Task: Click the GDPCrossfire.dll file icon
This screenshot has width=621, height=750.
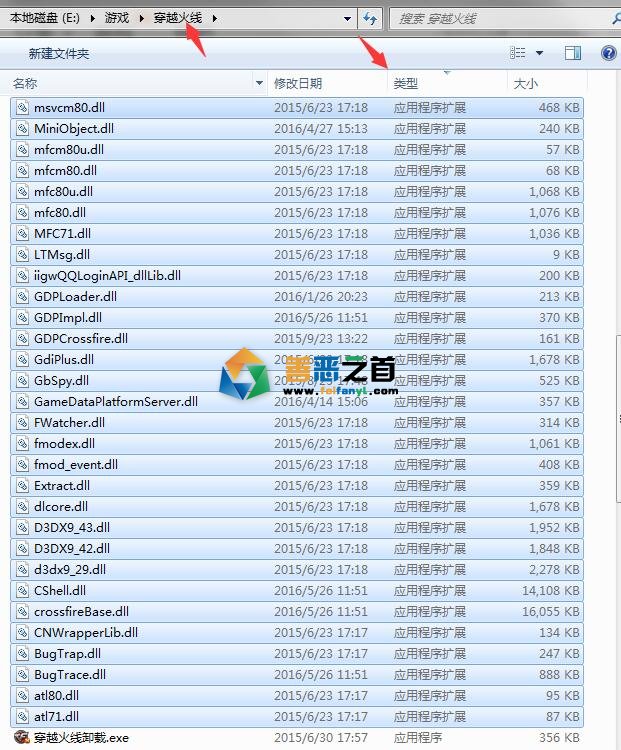Action: (x=22, y=339)
